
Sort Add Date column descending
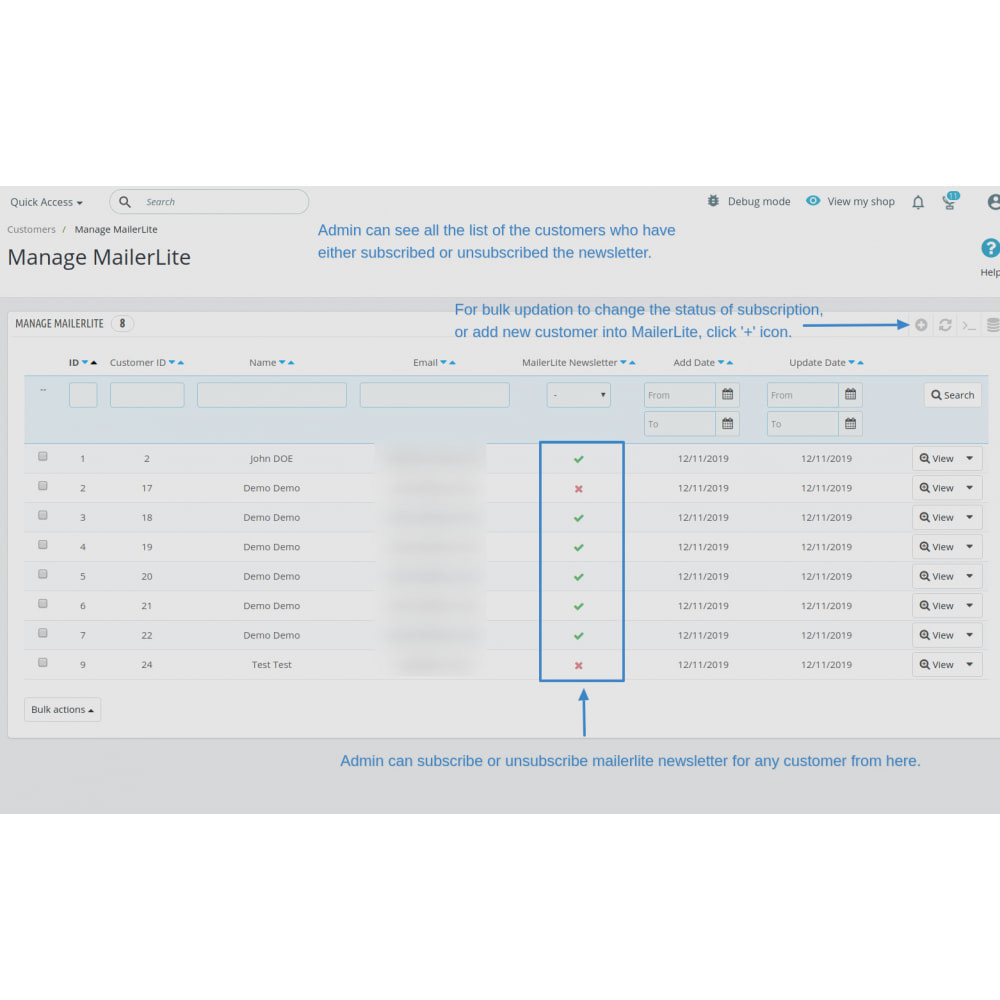tap(721, 363)
